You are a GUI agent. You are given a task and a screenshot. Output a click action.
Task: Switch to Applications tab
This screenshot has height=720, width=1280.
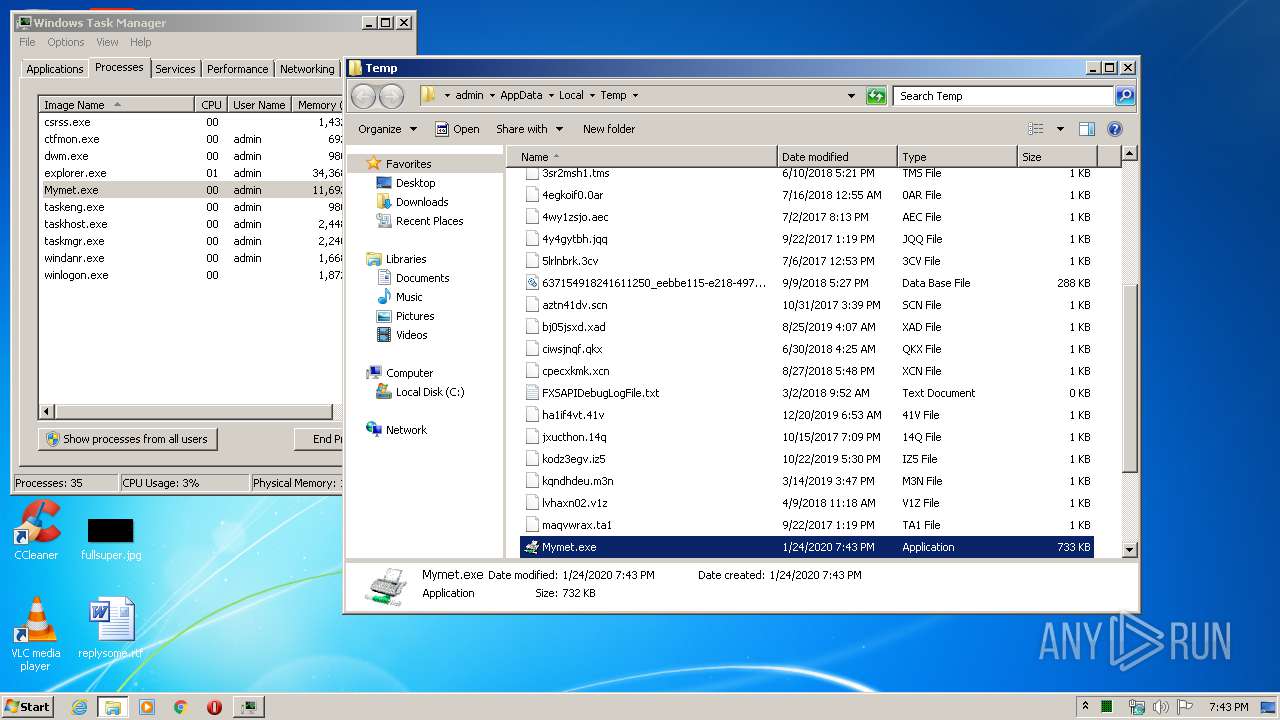[x=54, y=69]
